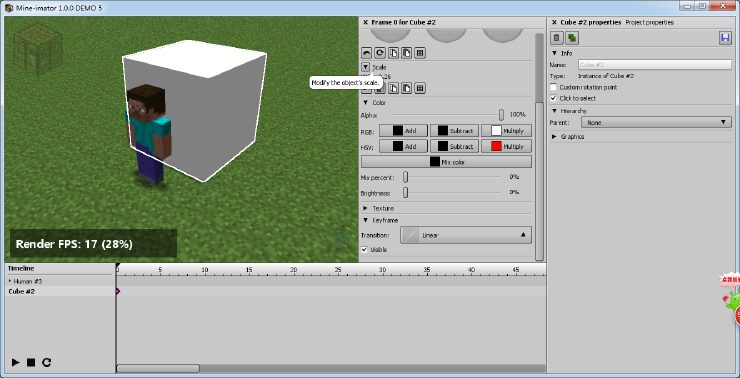Delete Cube #2 with the trash icon

tap(557, 38)
